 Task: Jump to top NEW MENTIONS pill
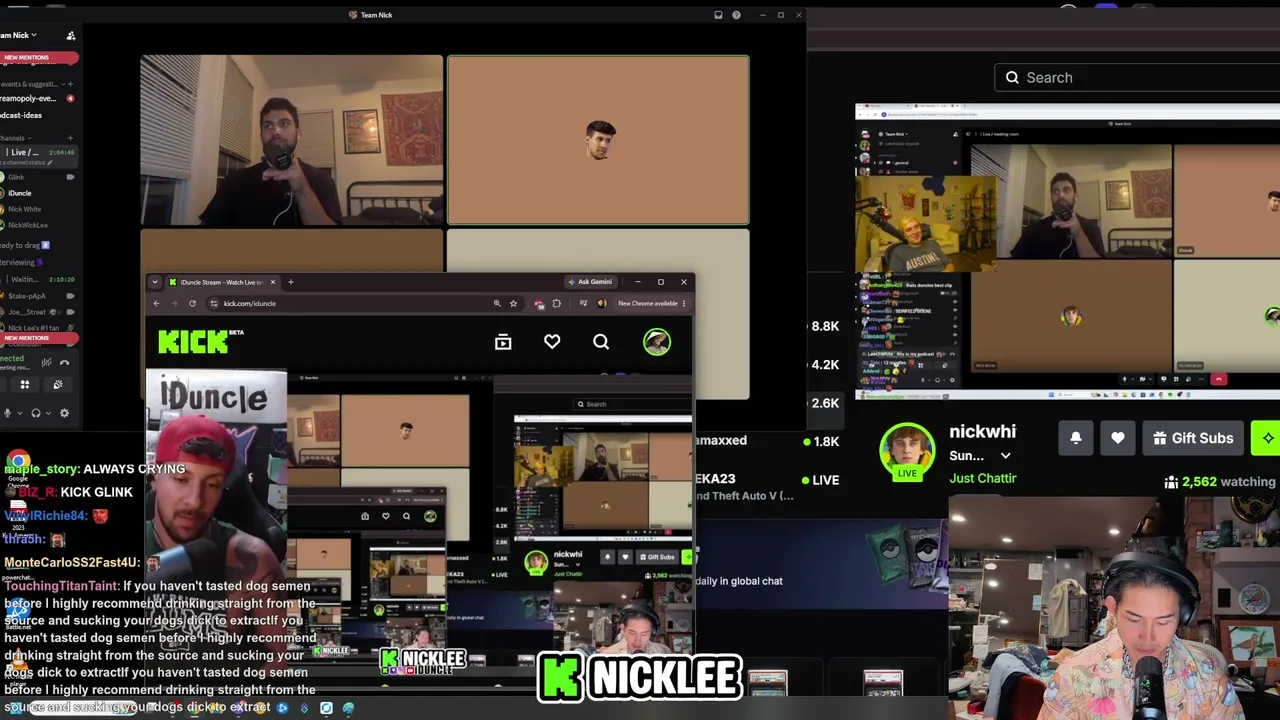(39, 57)
